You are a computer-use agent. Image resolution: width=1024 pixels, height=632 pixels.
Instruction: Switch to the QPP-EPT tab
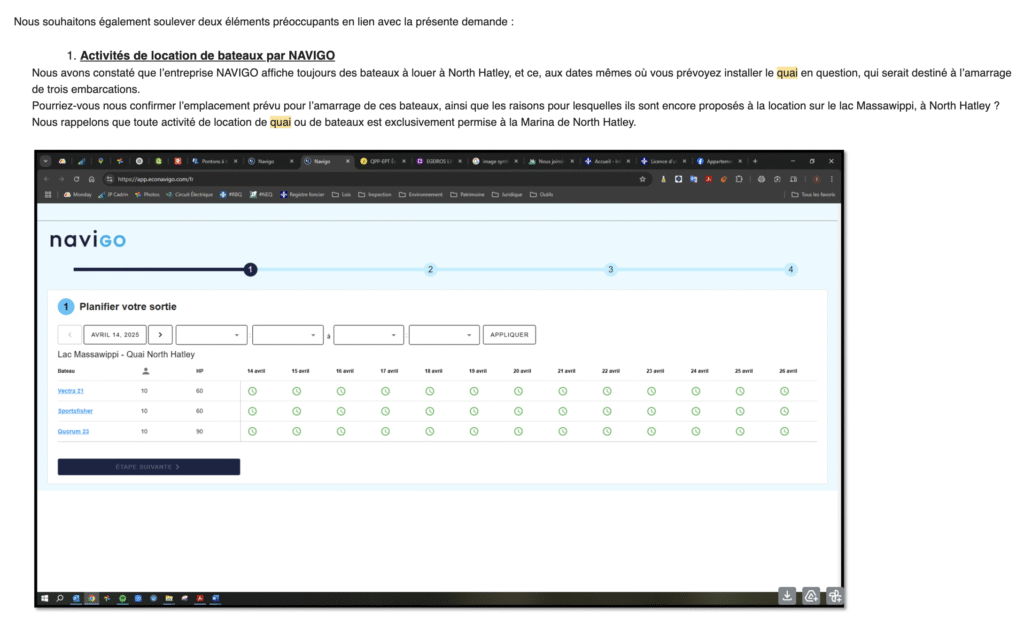382,161
